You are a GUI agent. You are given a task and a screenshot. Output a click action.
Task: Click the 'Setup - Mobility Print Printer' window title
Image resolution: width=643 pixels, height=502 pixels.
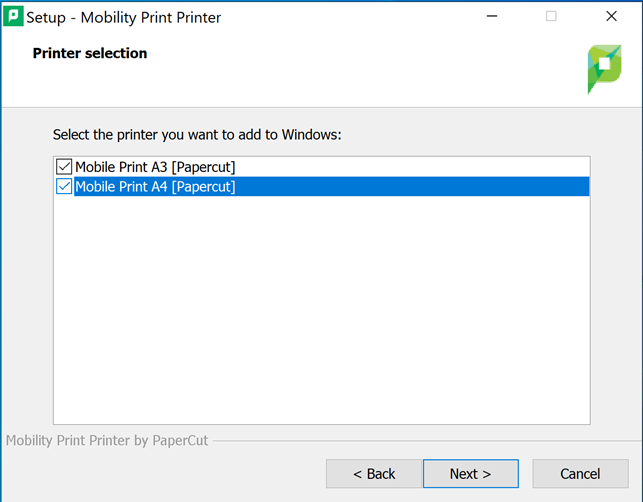tap(123, 17)
